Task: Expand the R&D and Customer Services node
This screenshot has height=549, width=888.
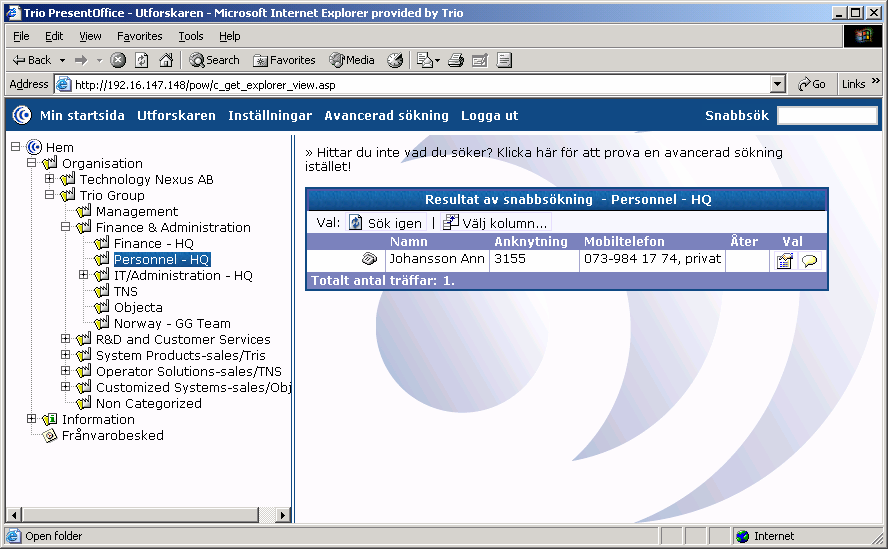Action: tap(66, 339)
